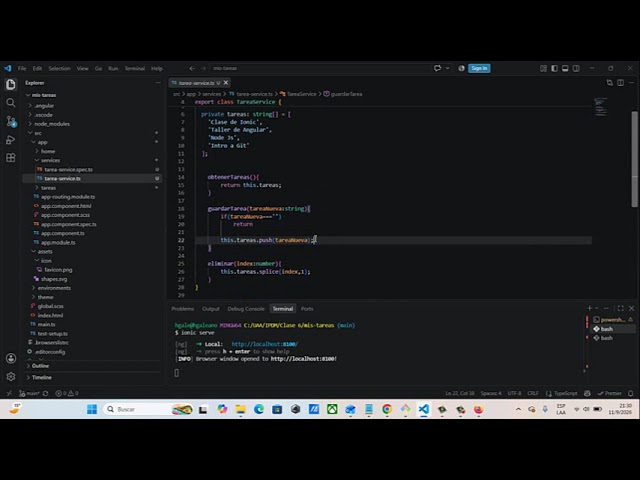This screenshot has width=640, height=480.
Task: Open the new terminal dropdown arrow
Action: (x=597, y=308)
